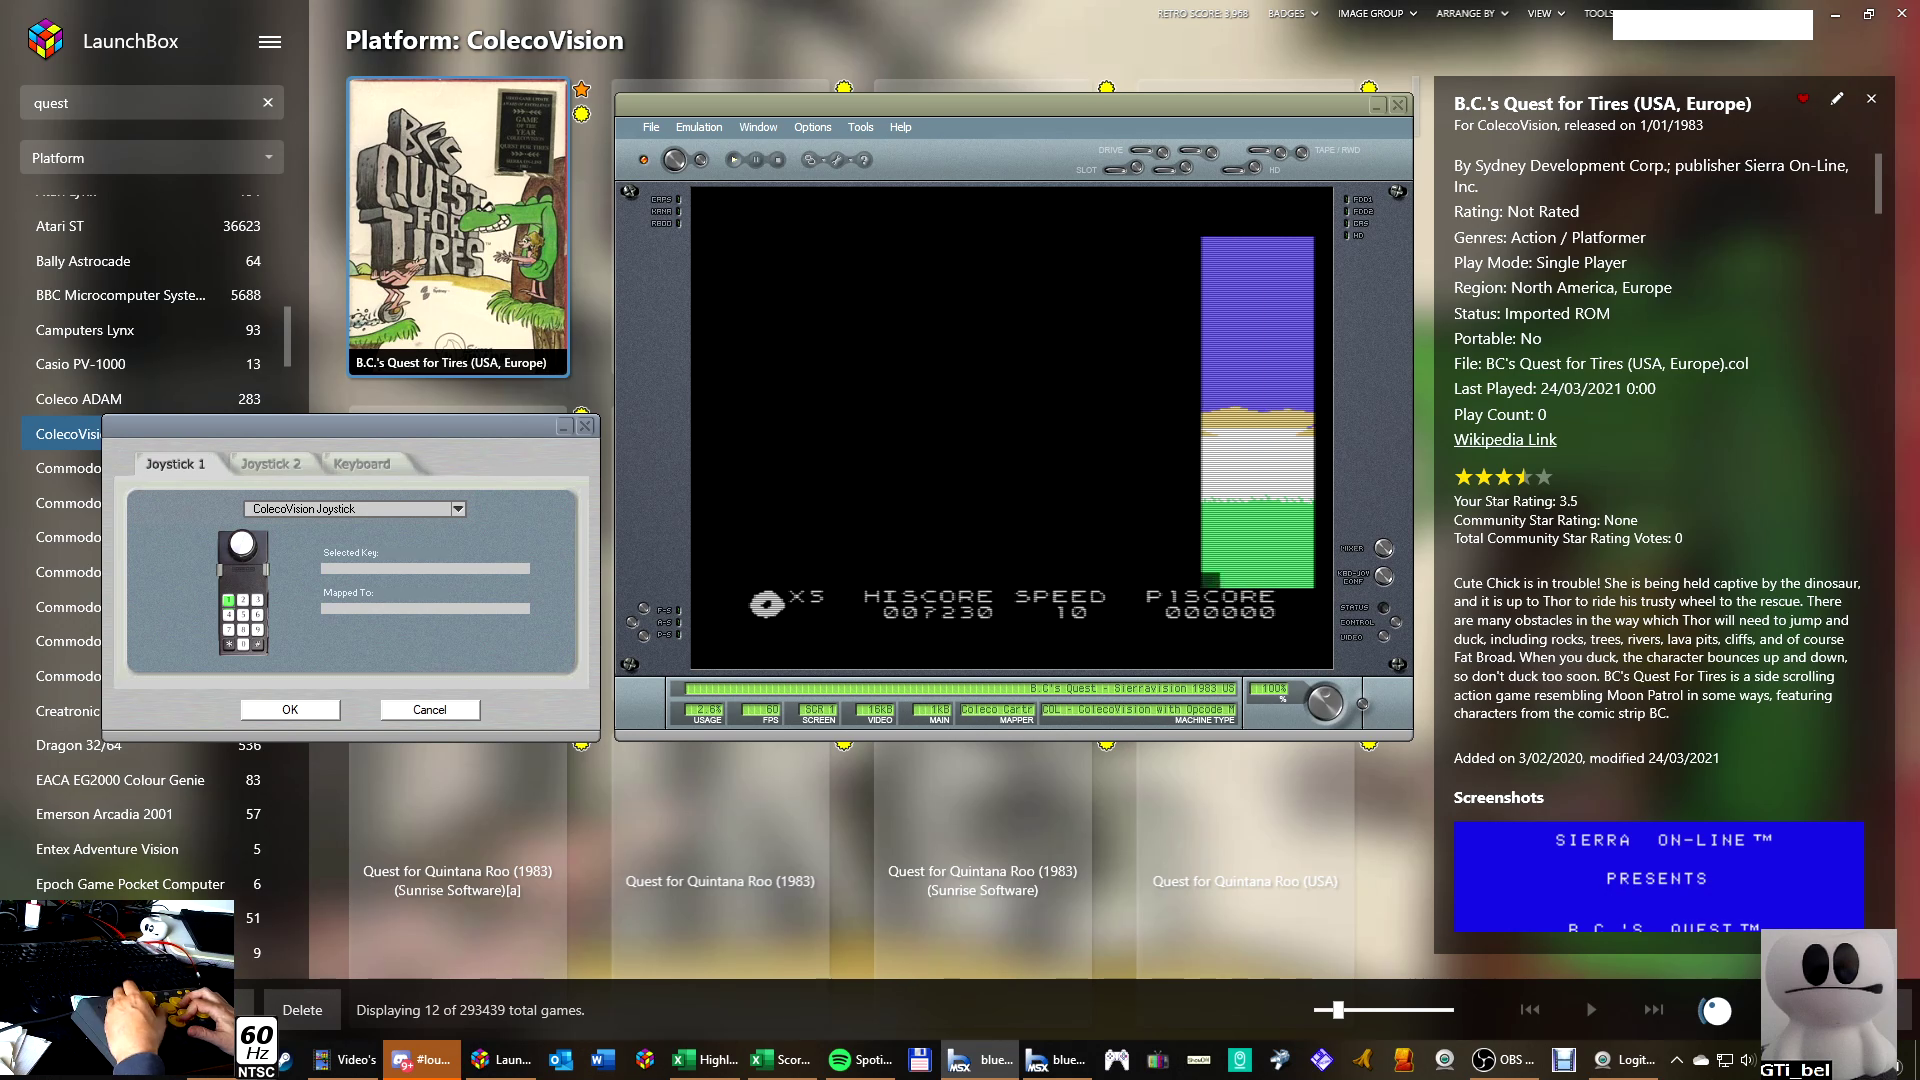This screenshot has width=1920, height=1080.
Task: Clear the quest search field
Action: click(268, 103)
